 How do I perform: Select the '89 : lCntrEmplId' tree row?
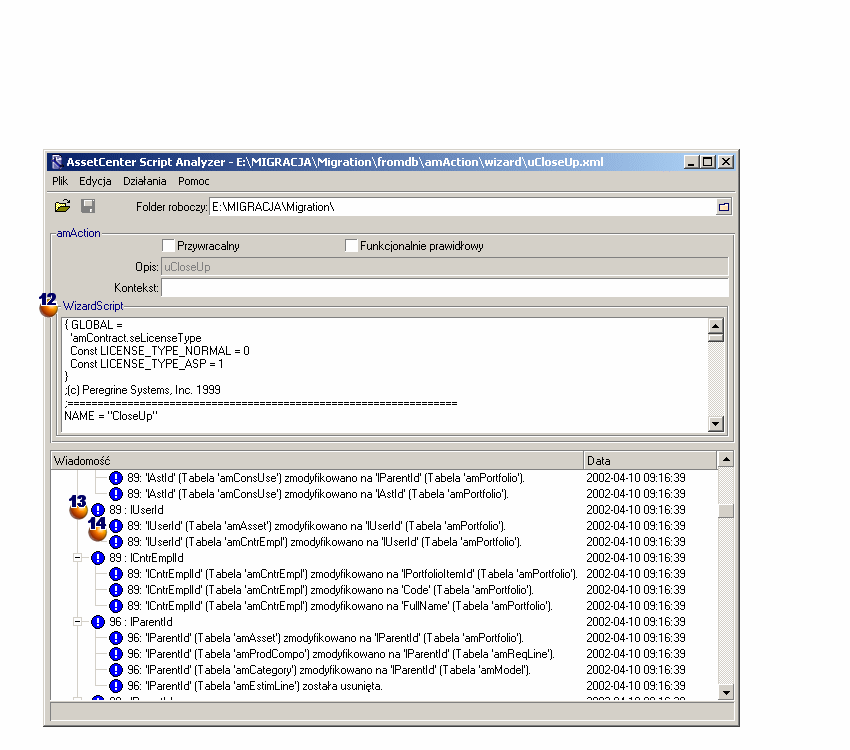click(146, 558)
